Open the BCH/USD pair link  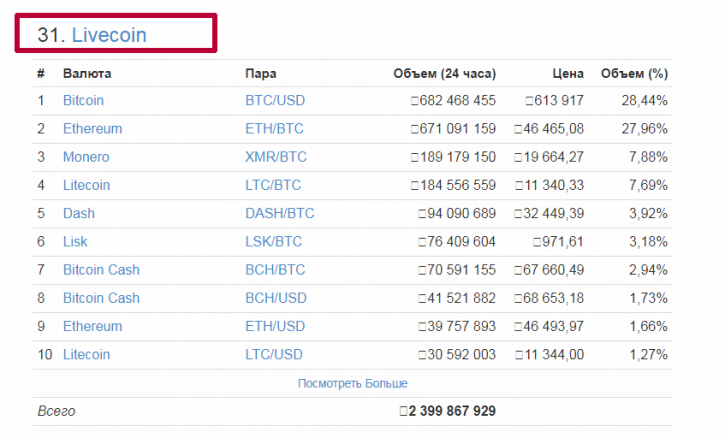(276, 298)
